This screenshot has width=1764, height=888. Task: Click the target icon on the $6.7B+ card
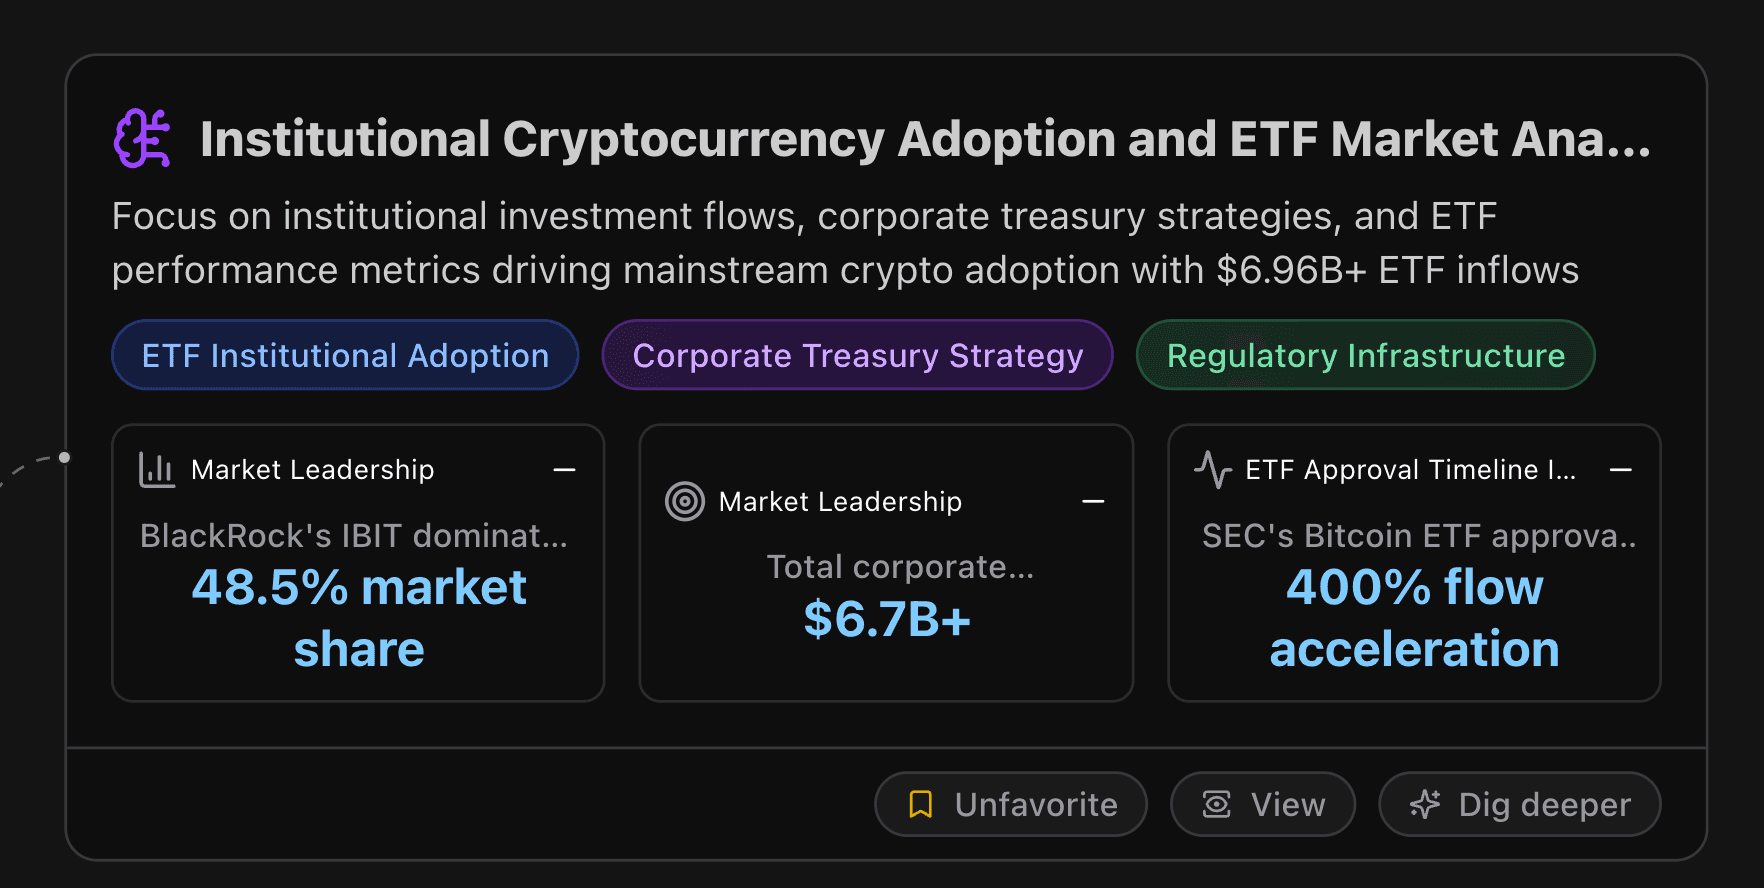pyautogui.click(x=684, y=501)
